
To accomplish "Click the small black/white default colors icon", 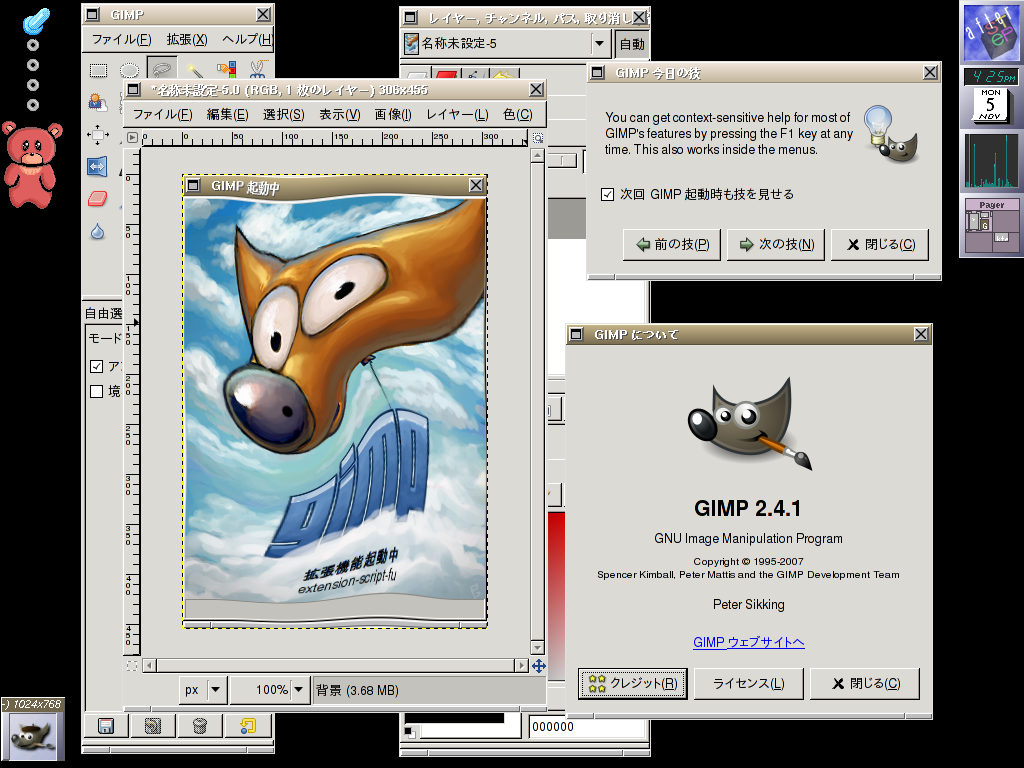I will (x=409, y=731).
